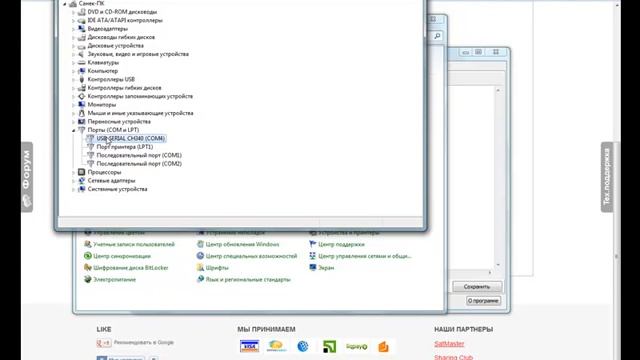The image size is (640, 360).
Task: Click the Центр специальных возможностей icon
Action: pyautogui.click(x=200, y=256)
